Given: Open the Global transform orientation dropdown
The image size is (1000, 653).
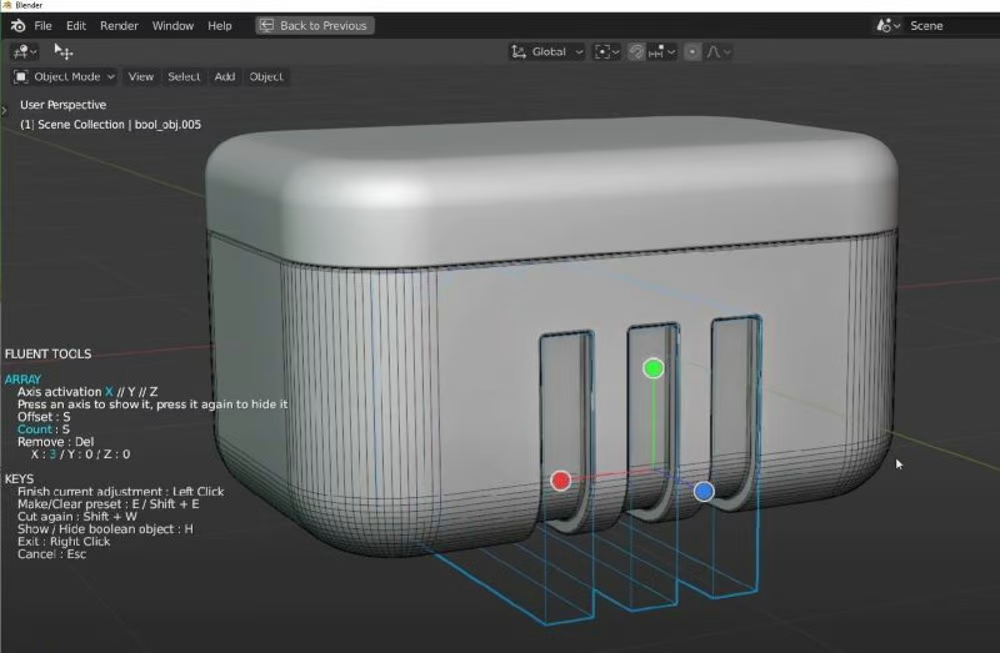Looking at the screenshot, I should pyautogui.click(x=547, y=52).
